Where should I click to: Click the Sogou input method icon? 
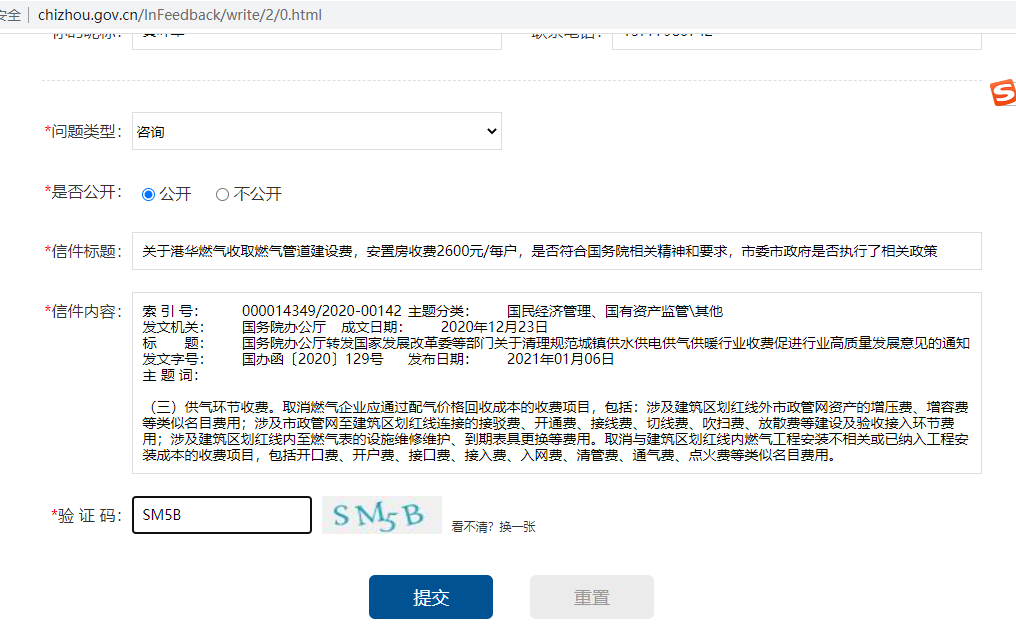click(x=1004, y=93)
